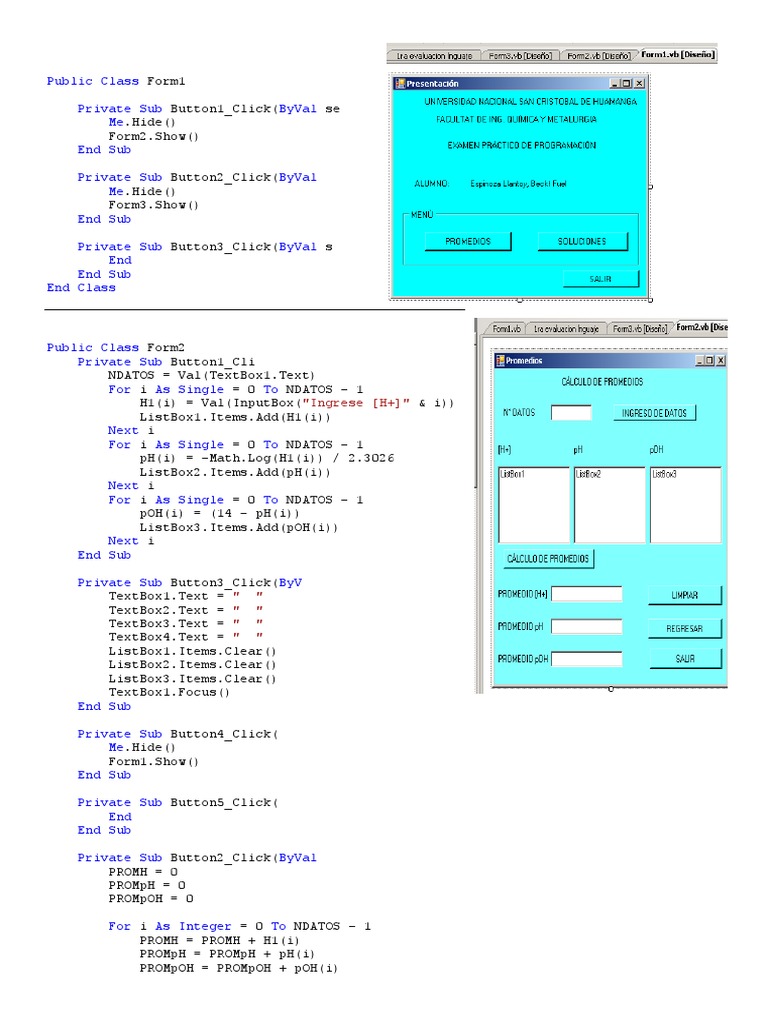Click the 'PROMpOH = 0' code line
This screenshot has width=768, height=1024.
[x=151, y=899]
